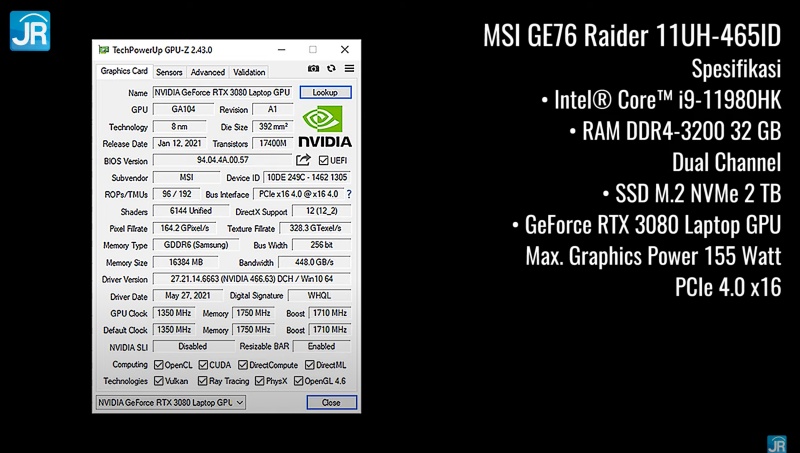800x453 pixels.
Task: Click the Driver Version field
Action: [x=252, y=279]
